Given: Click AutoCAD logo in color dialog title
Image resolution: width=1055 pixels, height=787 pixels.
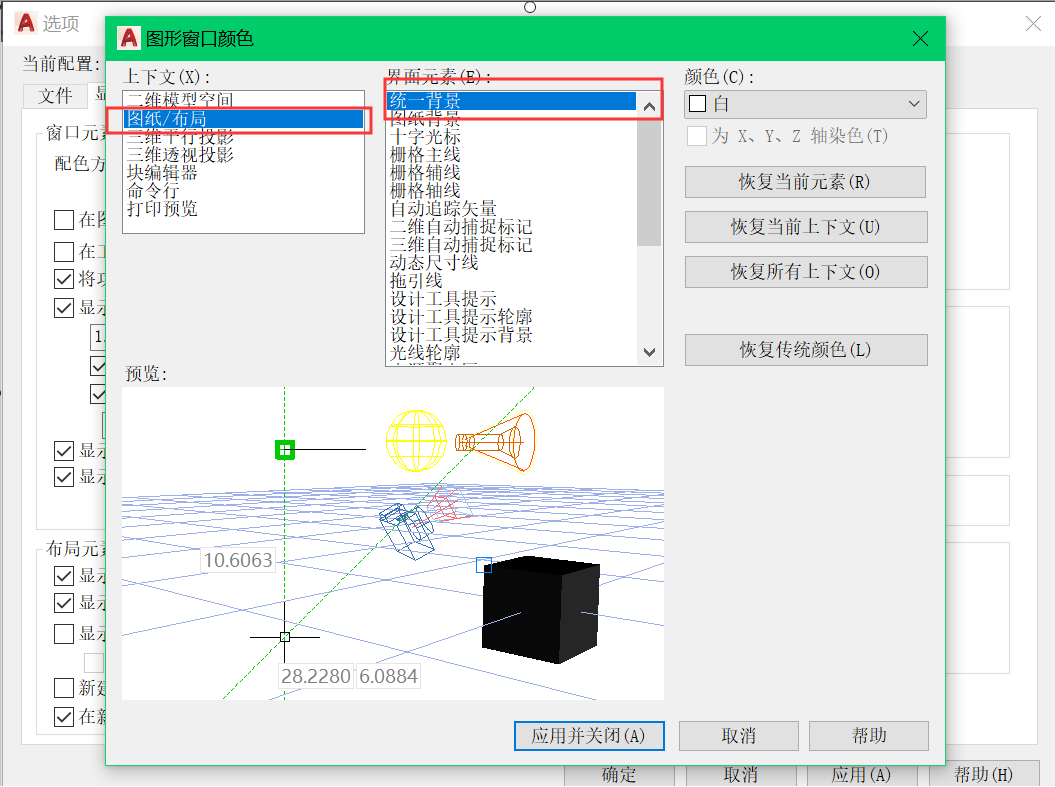Looking at the screenshot, I should point(129,38).
